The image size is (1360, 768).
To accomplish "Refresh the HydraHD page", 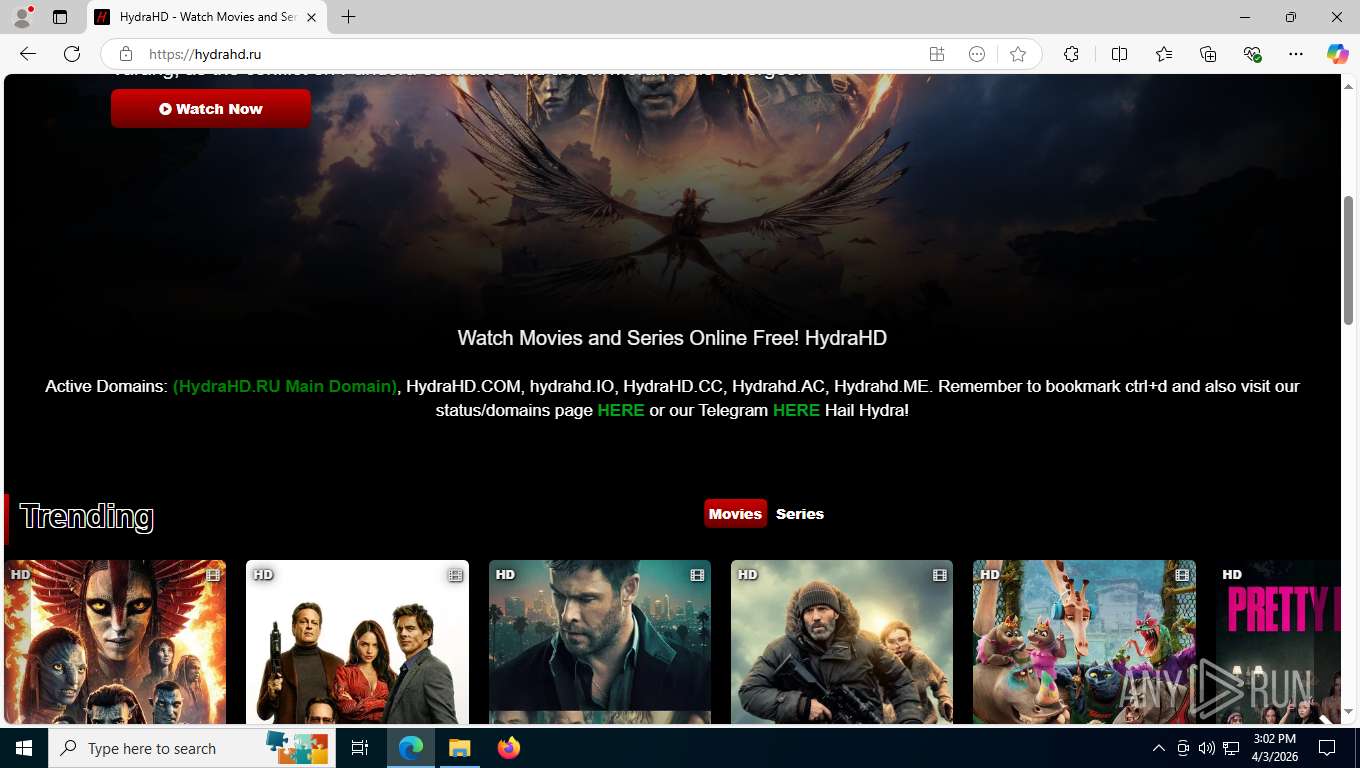I will pyautogui.click(x=72, y=54).
